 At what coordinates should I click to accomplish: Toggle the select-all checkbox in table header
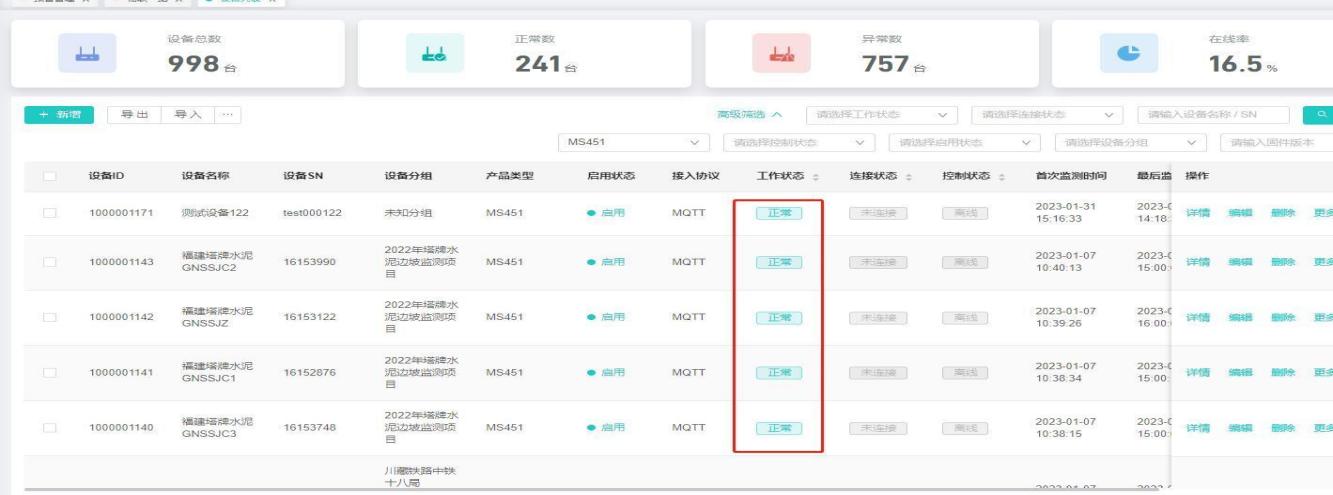coord(50,177)
